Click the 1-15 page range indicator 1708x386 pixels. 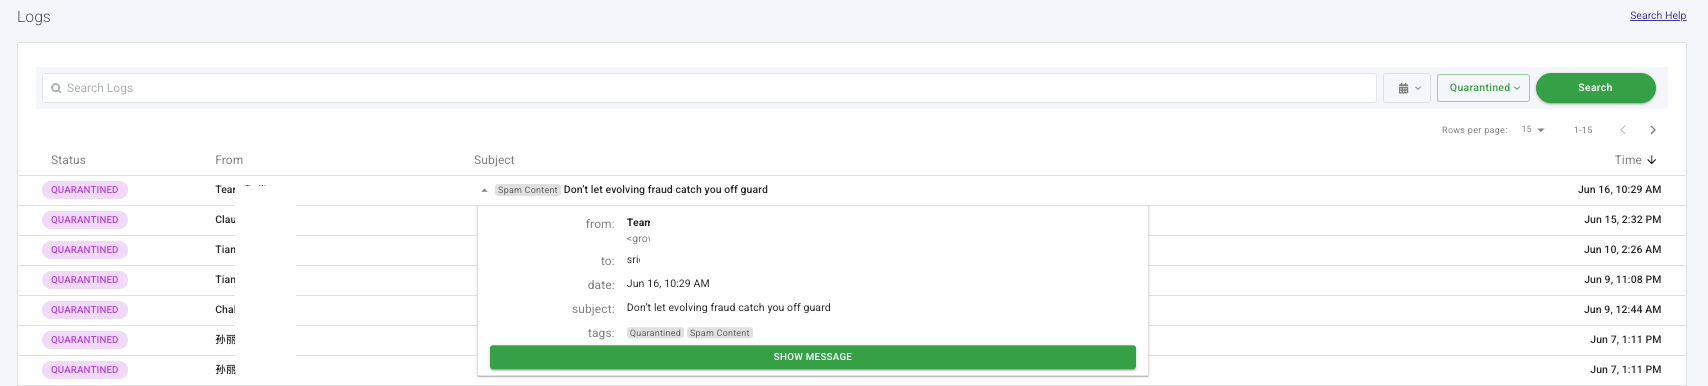(x=1583, y=130)
